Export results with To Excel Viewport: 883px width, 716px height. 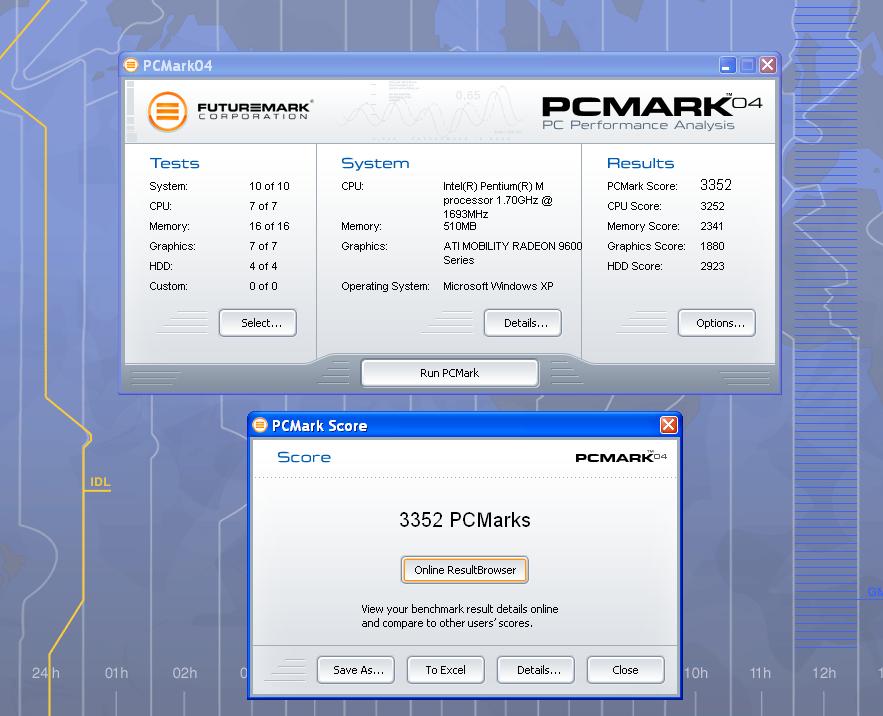(x=445, y=670)
